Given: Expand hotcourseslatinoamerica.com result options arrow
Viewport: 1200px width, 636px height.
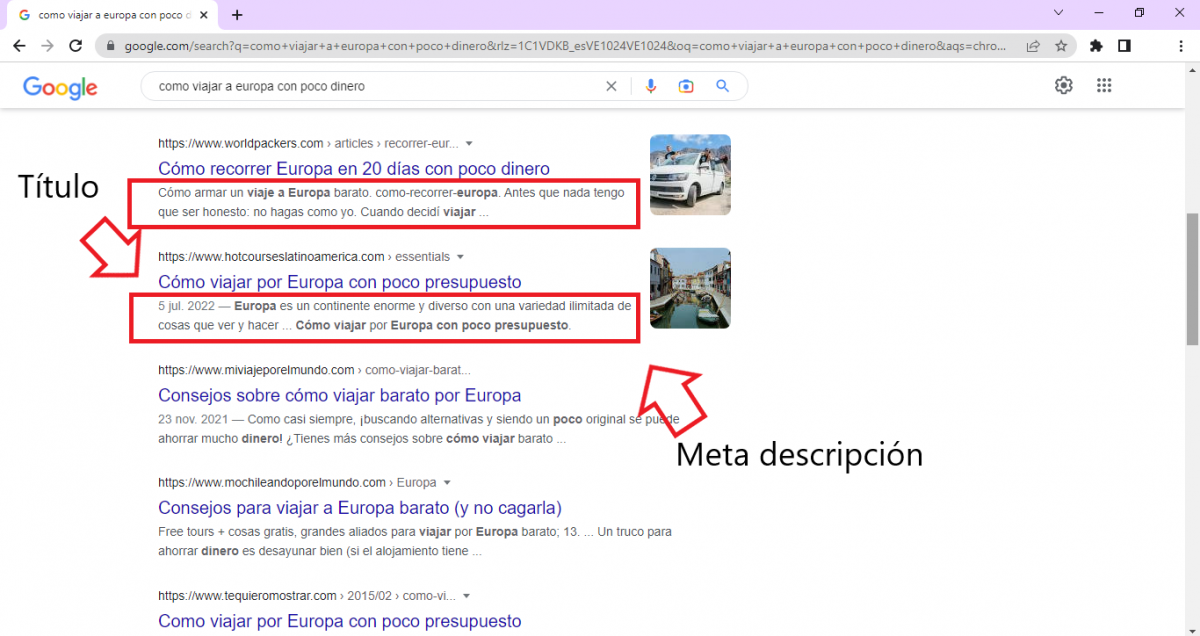Looking at the screenshot, I should 460,257.
